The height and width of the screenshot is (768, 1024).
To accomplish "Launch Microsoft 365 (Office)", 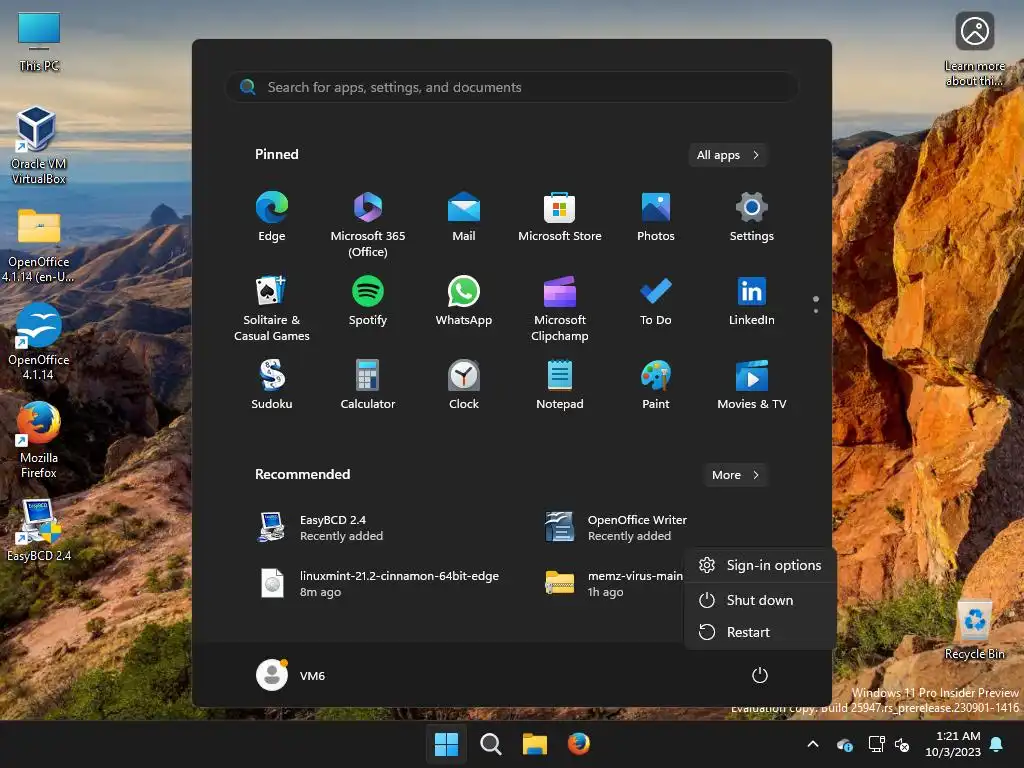I will tap(368, 224).
